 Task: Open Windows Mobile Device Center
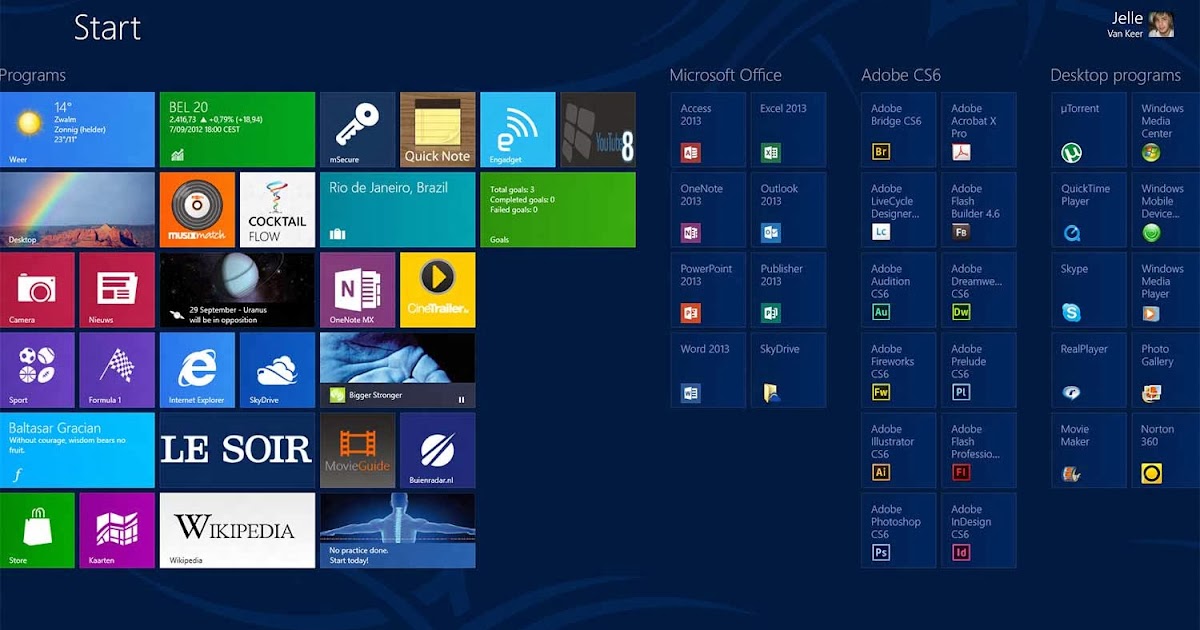[1166, 210]
